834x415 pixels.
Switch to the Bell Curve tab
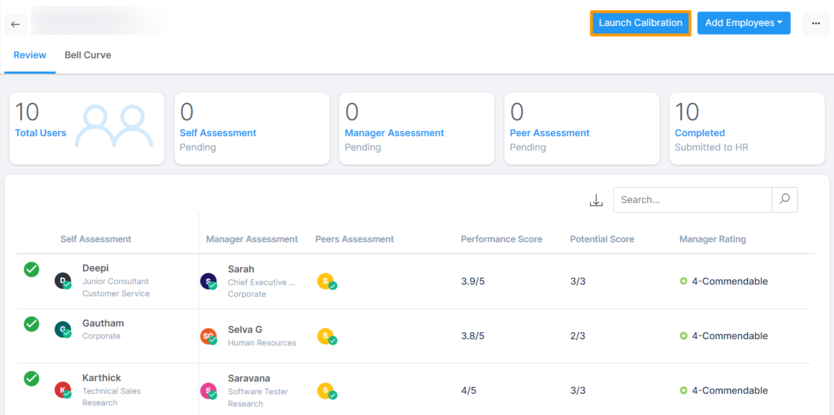88,55
